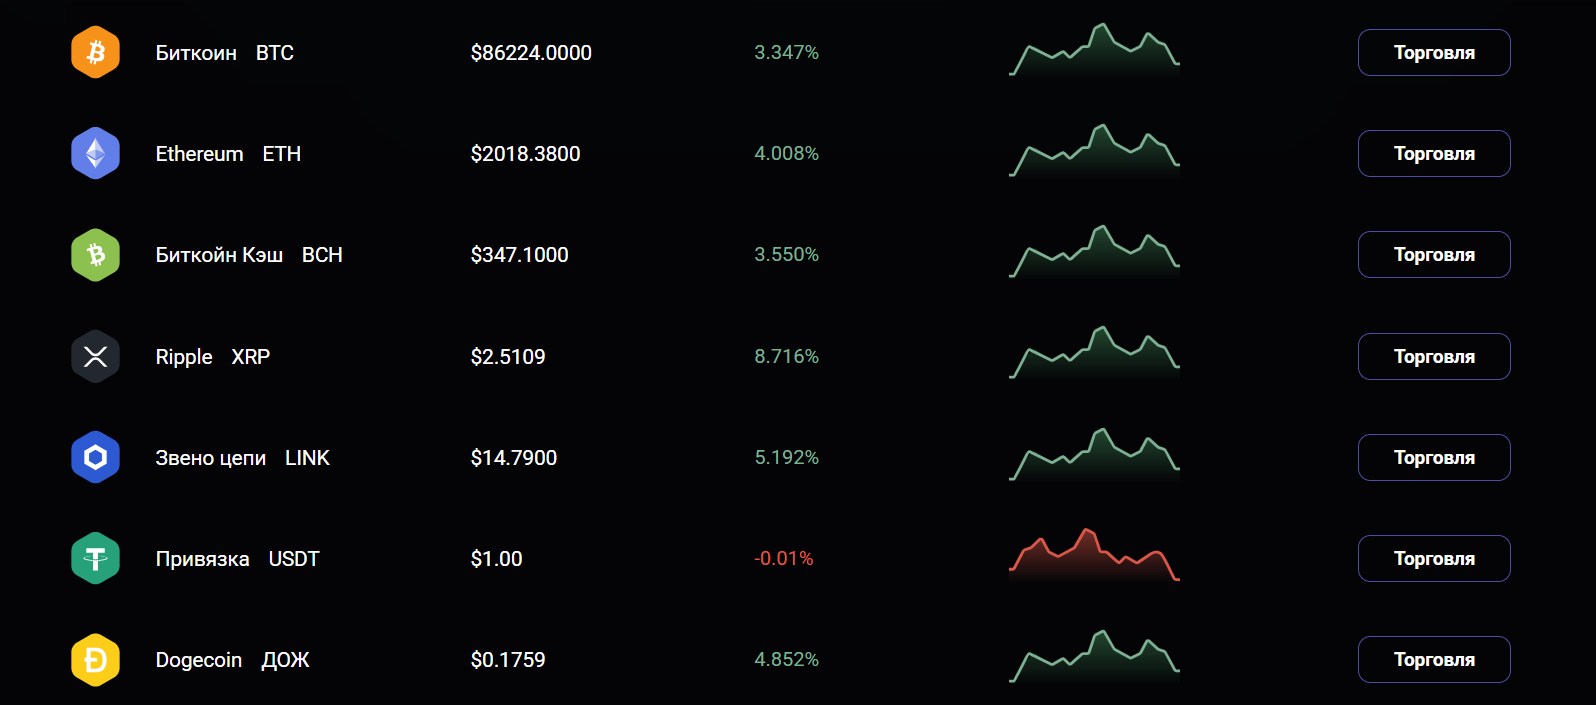Viewport: 1596px width, 705px height.
Task: Click the BCH ticker symbol
Action: 322,255
